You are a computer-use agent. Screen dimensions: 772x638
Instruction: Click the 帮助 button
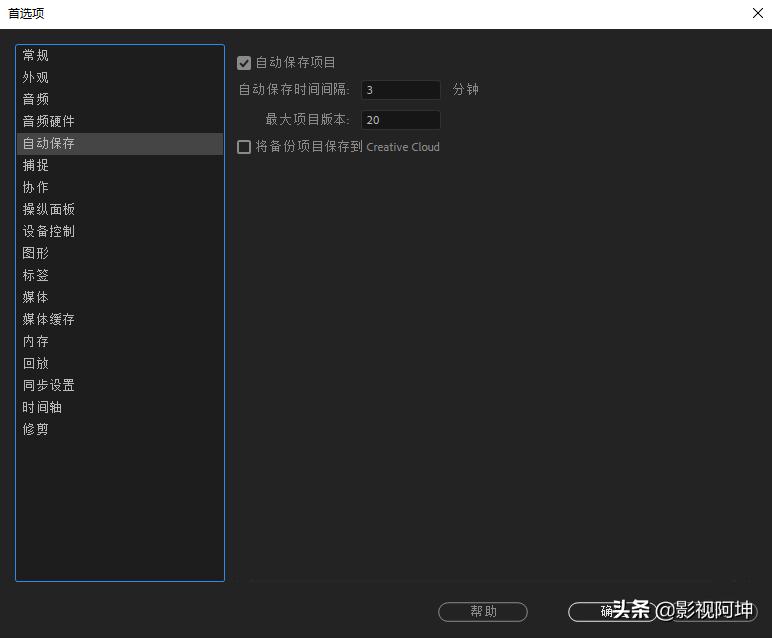pyautogui.click(x=483, y=612)
